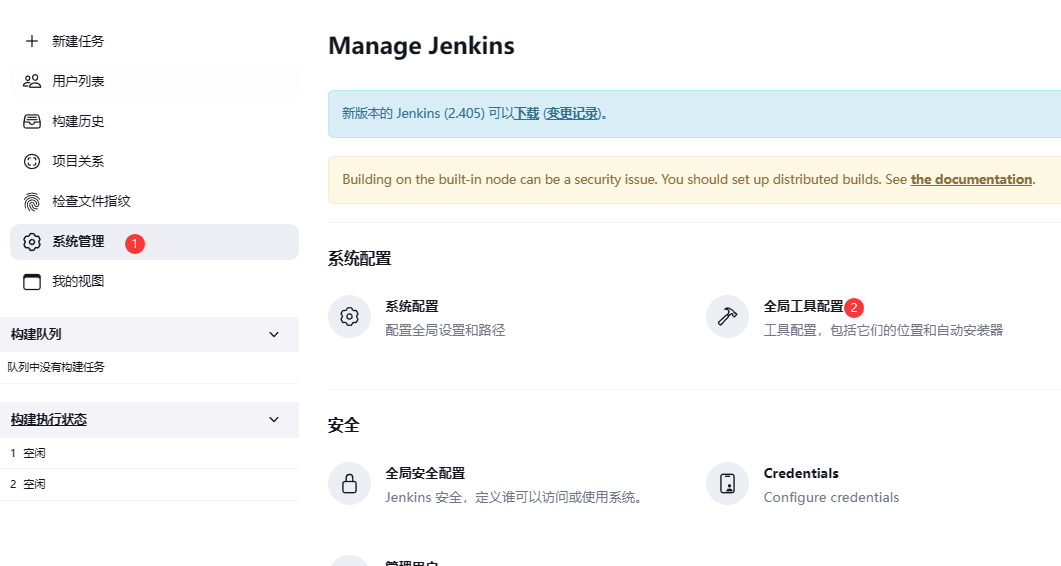Click the '系统配置' section heading
This screenshot has width=1061, height=566.
pyautogui.click(x=360, y=259)
